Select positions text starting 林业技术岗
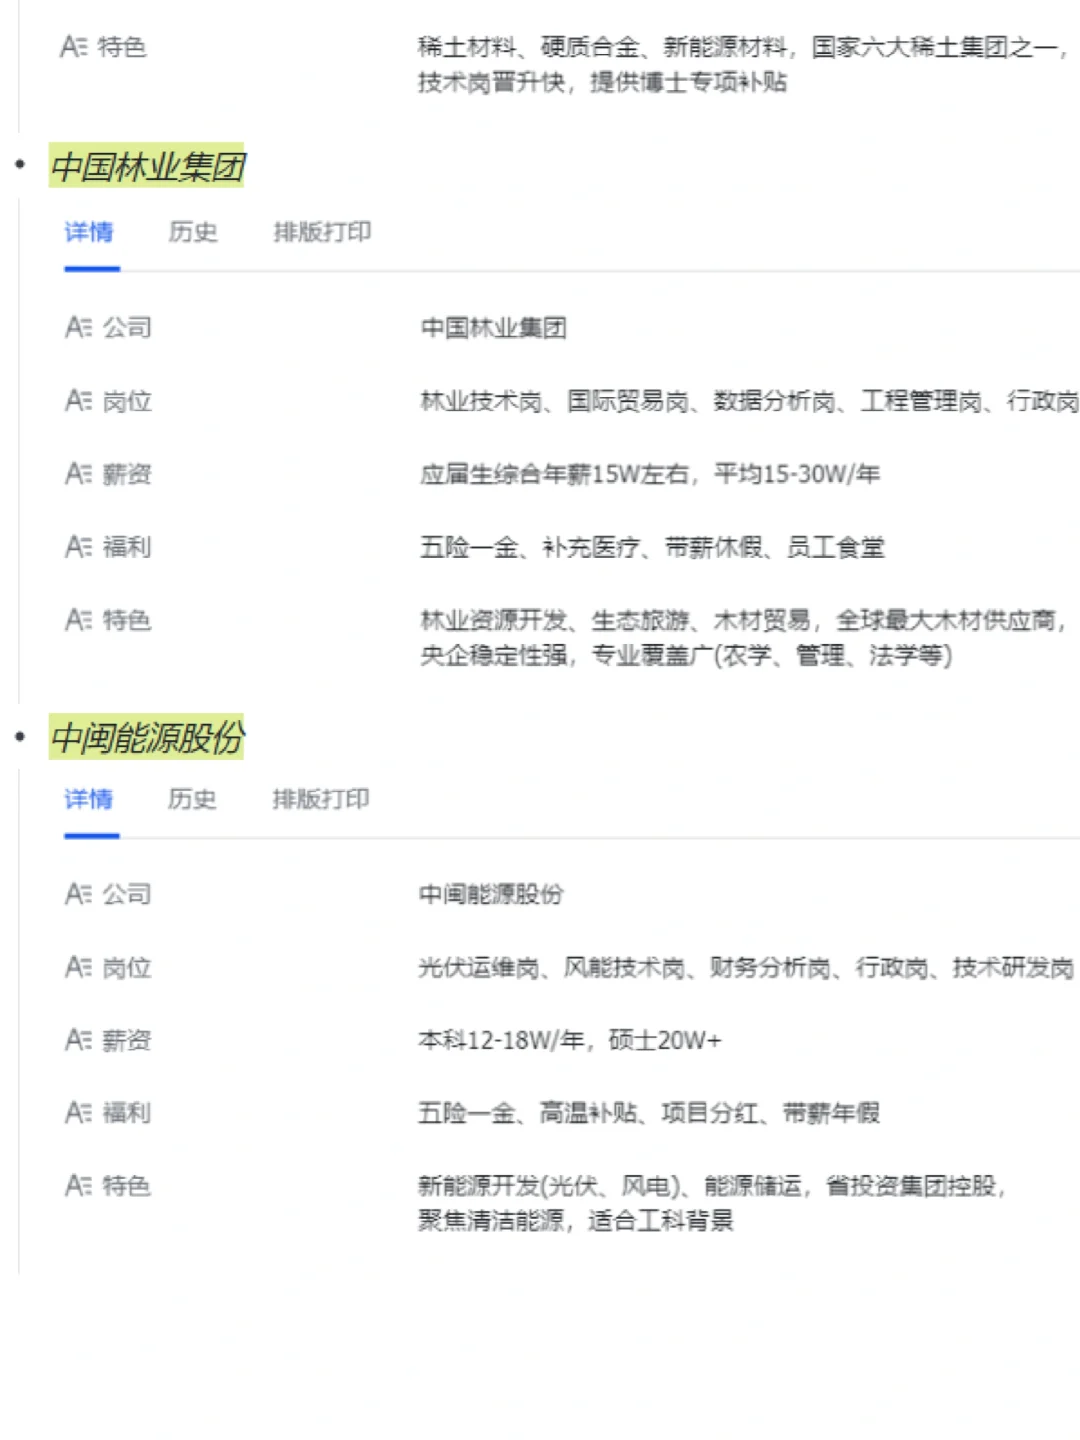The height and width of the screenshot is (1440, 1080). click(x=749, y=401)
